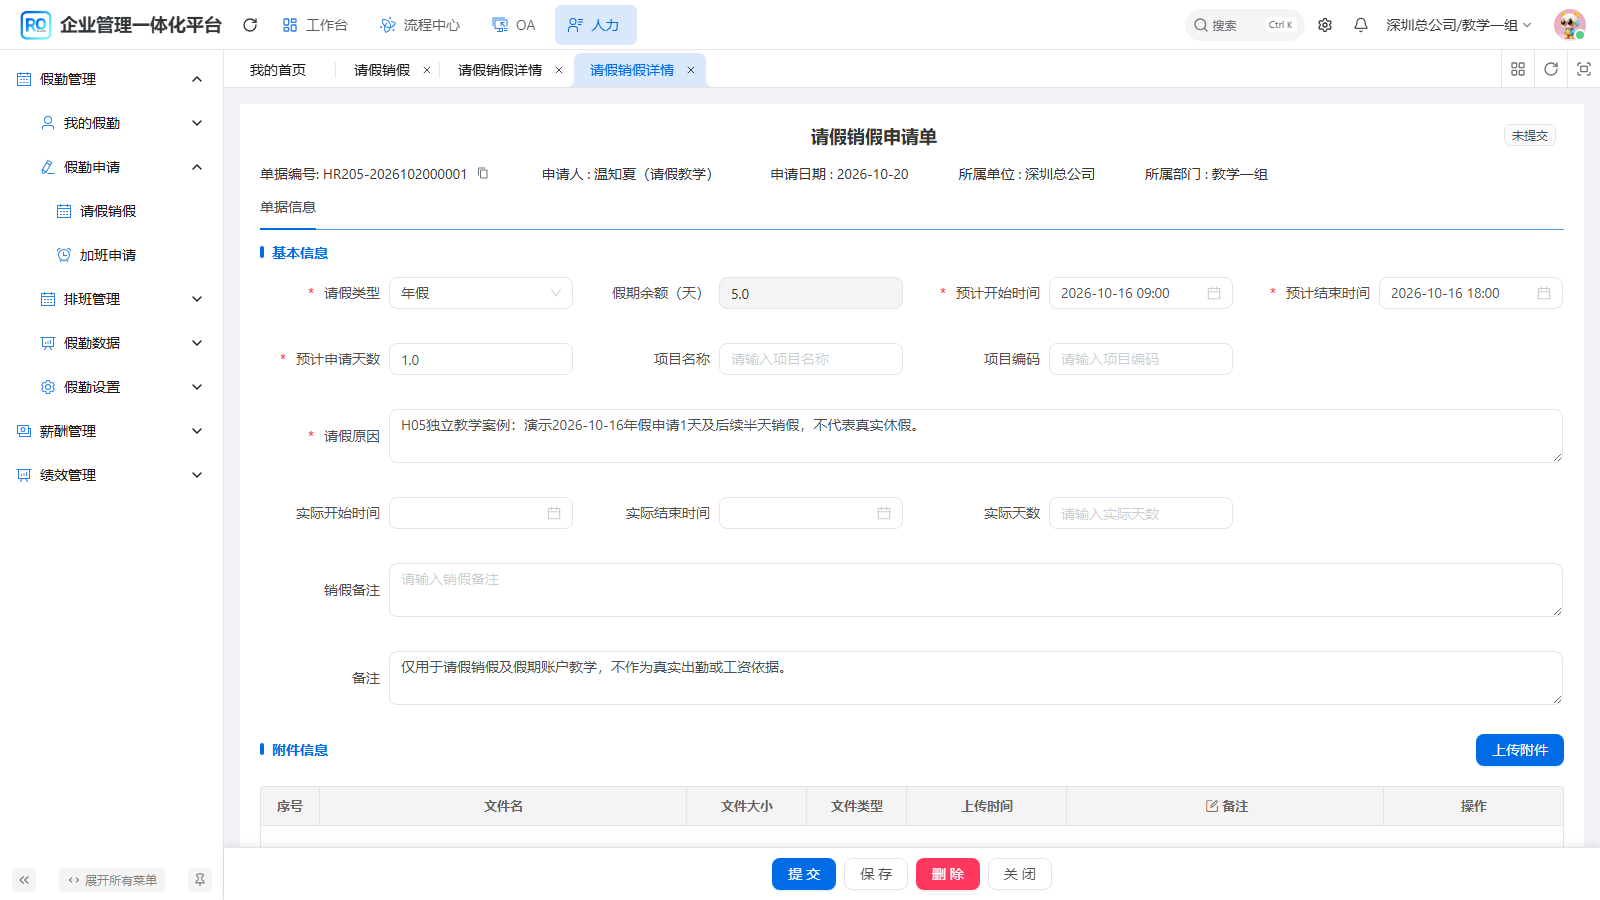Click the 保存 save button
Viewport: 1600px width, 900px height.
pyautogui.click(x=876, y=874)
